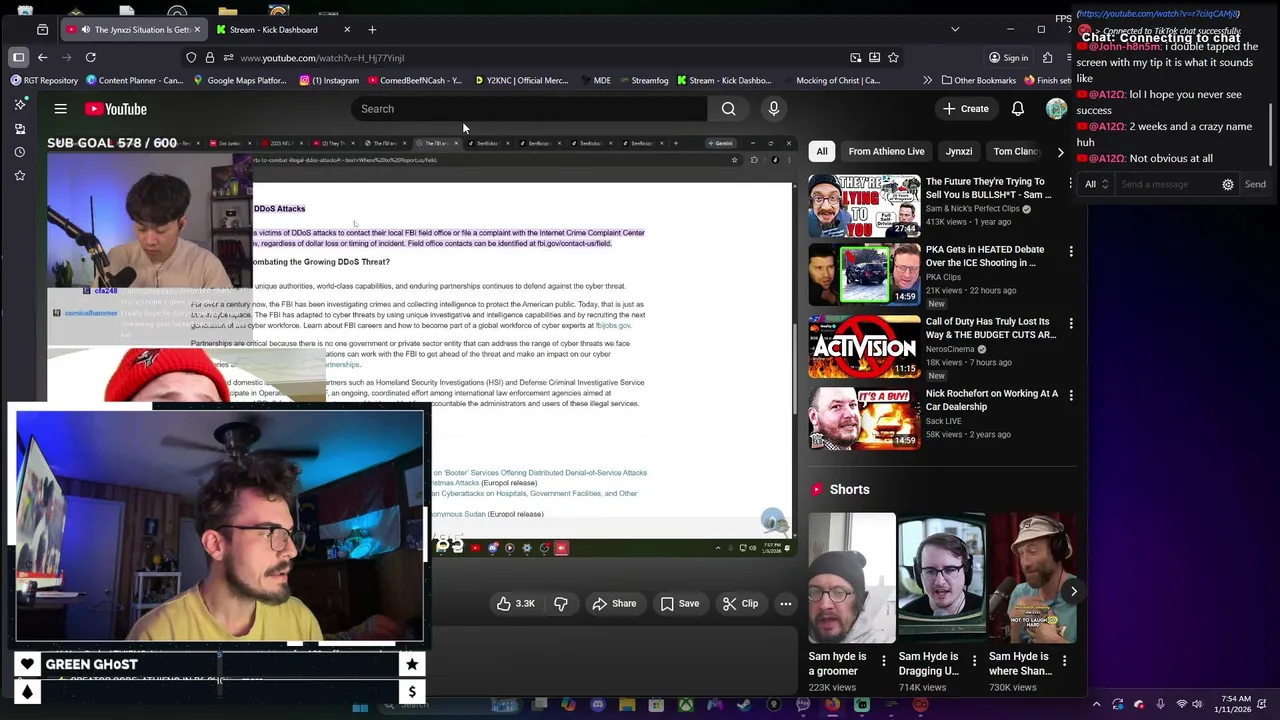Open a new browser tab
The height and width of the screenshot is (720, 1280).
(372, 30)
